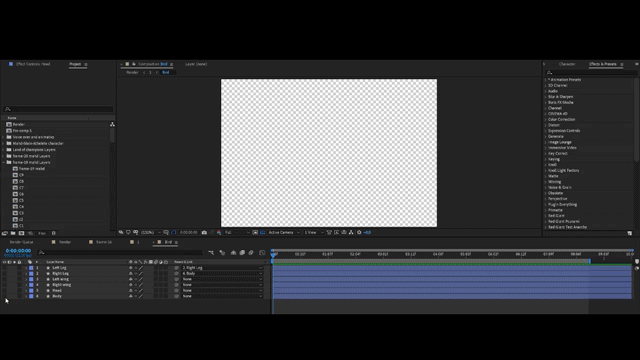This screenshot has width=640, height=360.
Task: Click the Render breadcrumb in composition navigator
Action: point(132,72)
